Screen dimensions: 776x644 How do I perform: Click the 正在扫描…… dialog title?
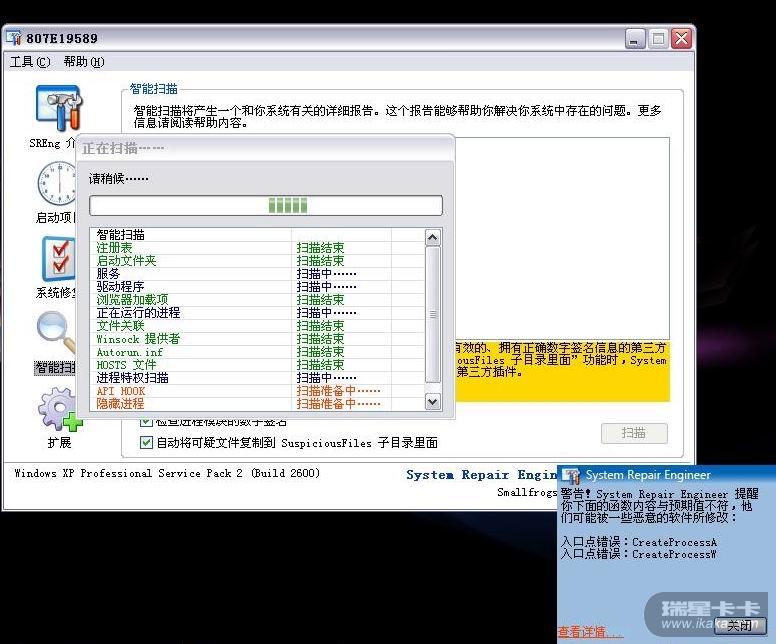click(123, 148)
